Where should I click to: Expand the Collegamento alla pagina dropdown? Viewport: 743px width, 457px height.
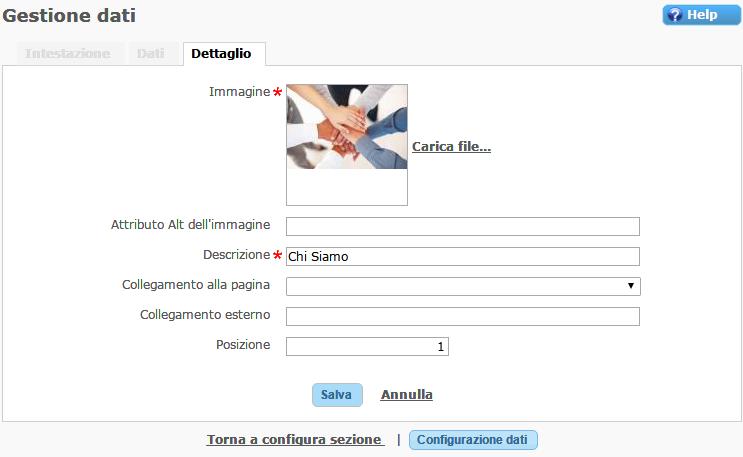click(462, 286)
